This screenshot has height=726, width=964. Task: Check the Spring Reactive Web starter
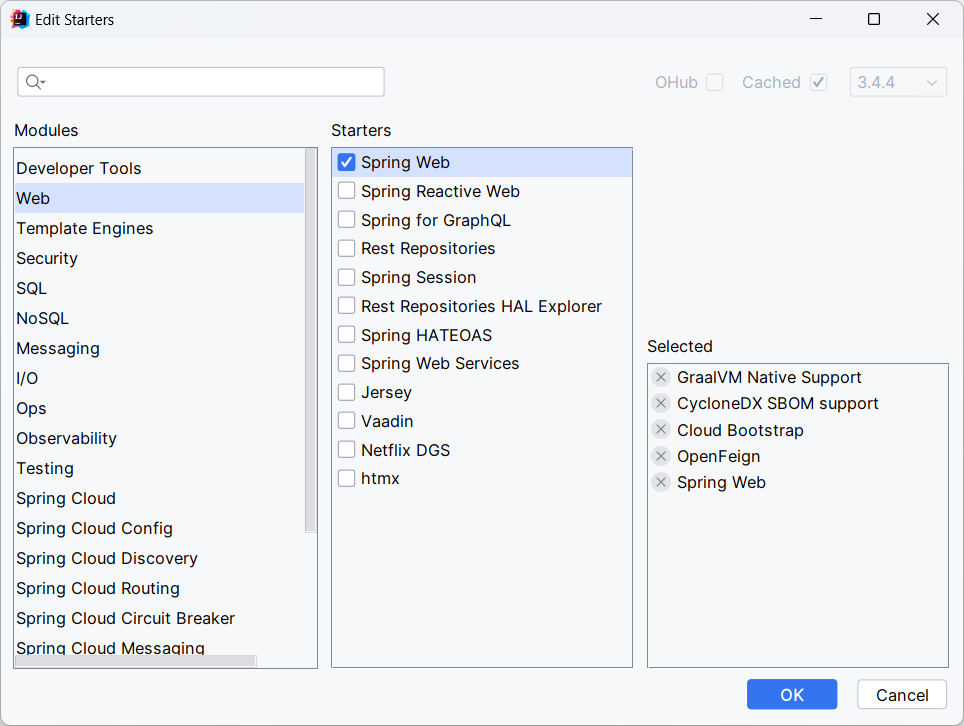pyautogui.click(x=347, y=191)
